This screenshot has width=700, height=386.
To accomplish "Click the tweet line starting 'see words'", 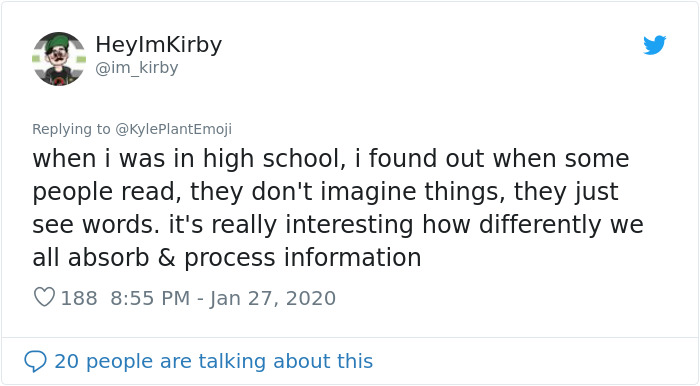I will point(338,224).
